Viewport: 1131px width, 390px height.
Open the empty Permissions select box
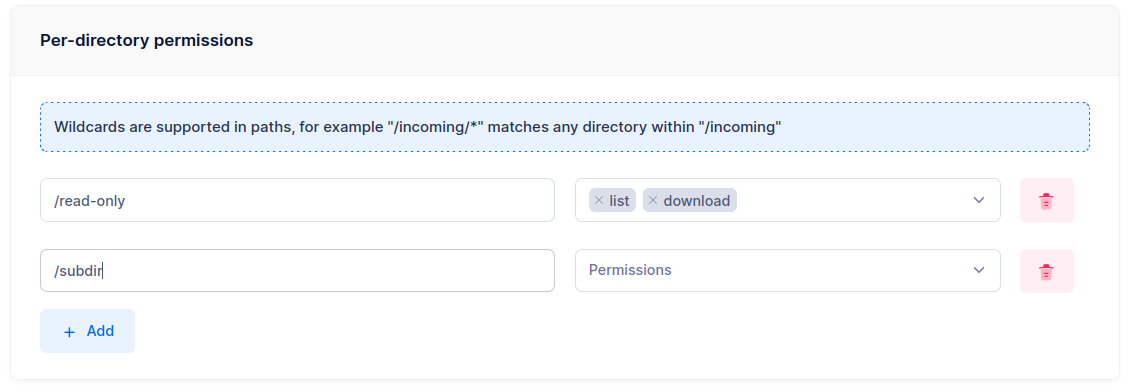(788, 270)
